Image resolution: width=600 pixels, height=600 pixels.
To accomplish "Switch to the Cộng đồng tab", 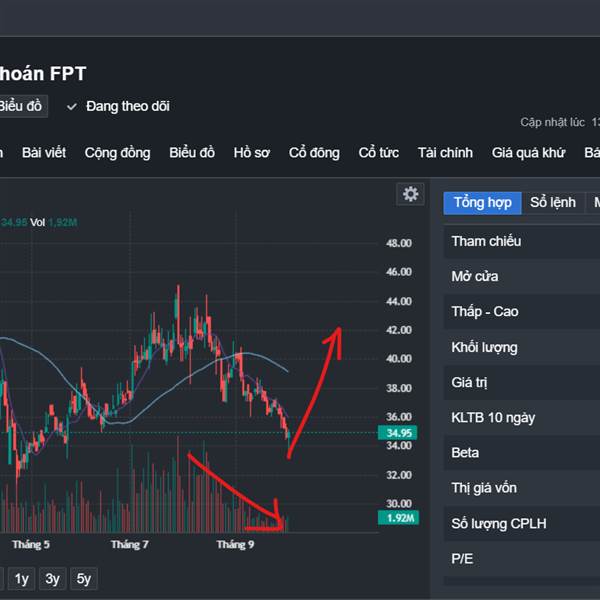I will [117, 153].
